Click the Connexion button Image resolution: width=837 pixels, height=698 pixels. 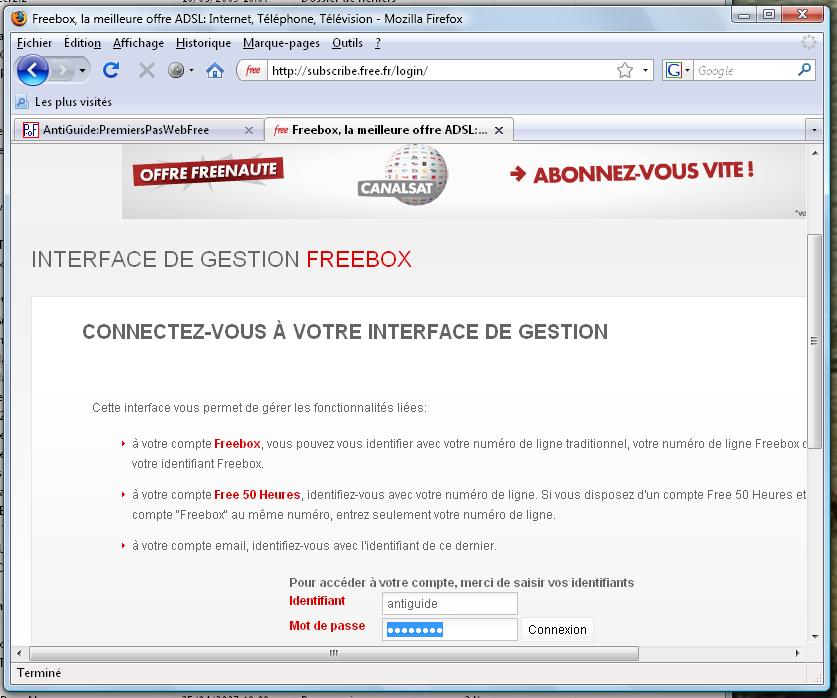[557, 630]
